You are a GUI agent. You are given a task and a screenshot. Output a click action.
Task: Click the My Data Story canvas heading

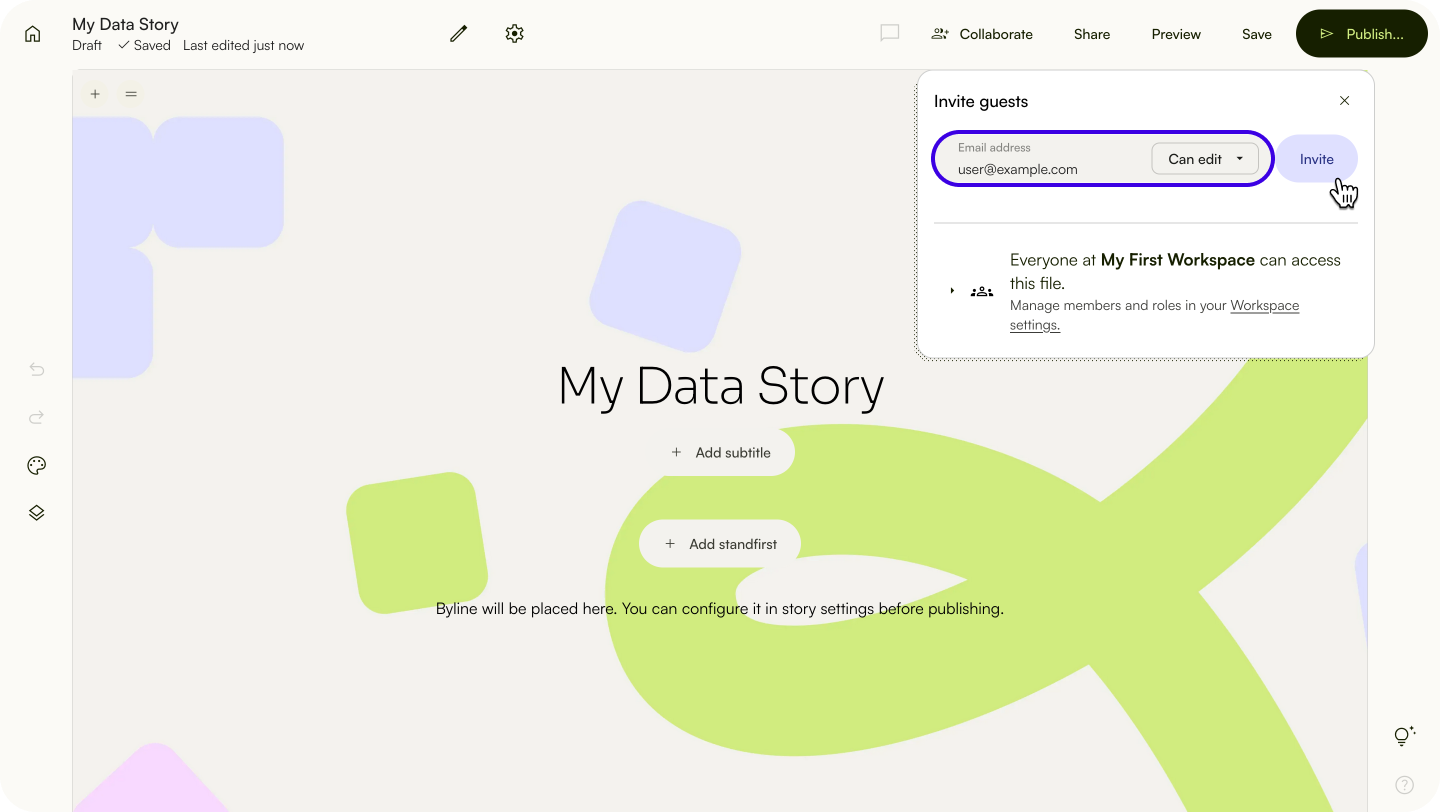coord(721,386)
